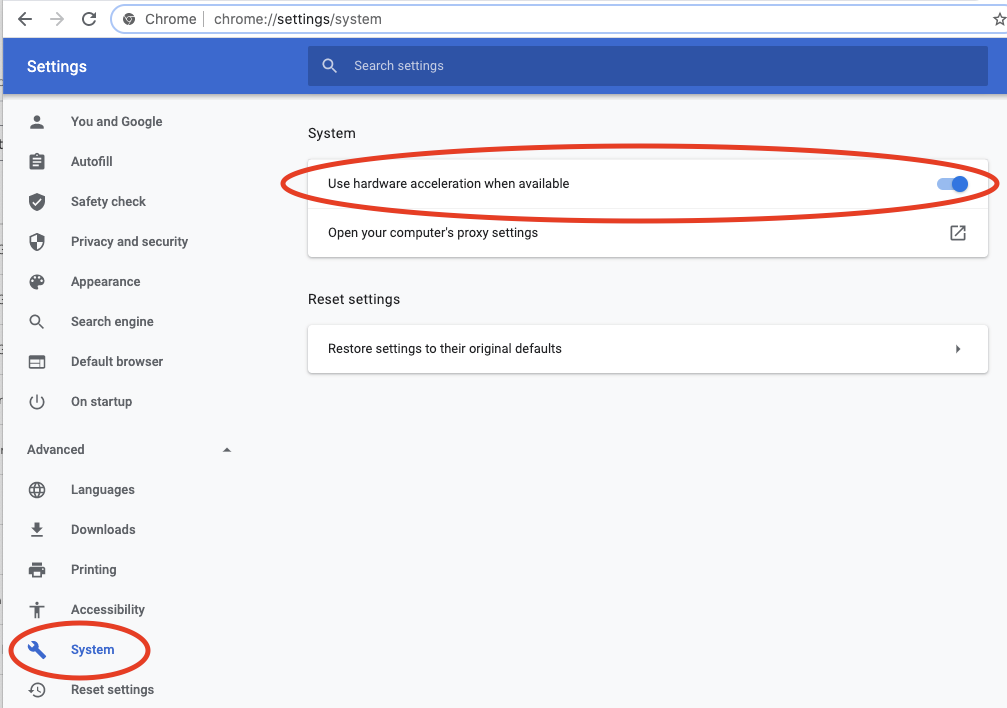Click the chrome://settings/system address bar
Viewport: 1007px width, 708px height.
pos(557,19)
